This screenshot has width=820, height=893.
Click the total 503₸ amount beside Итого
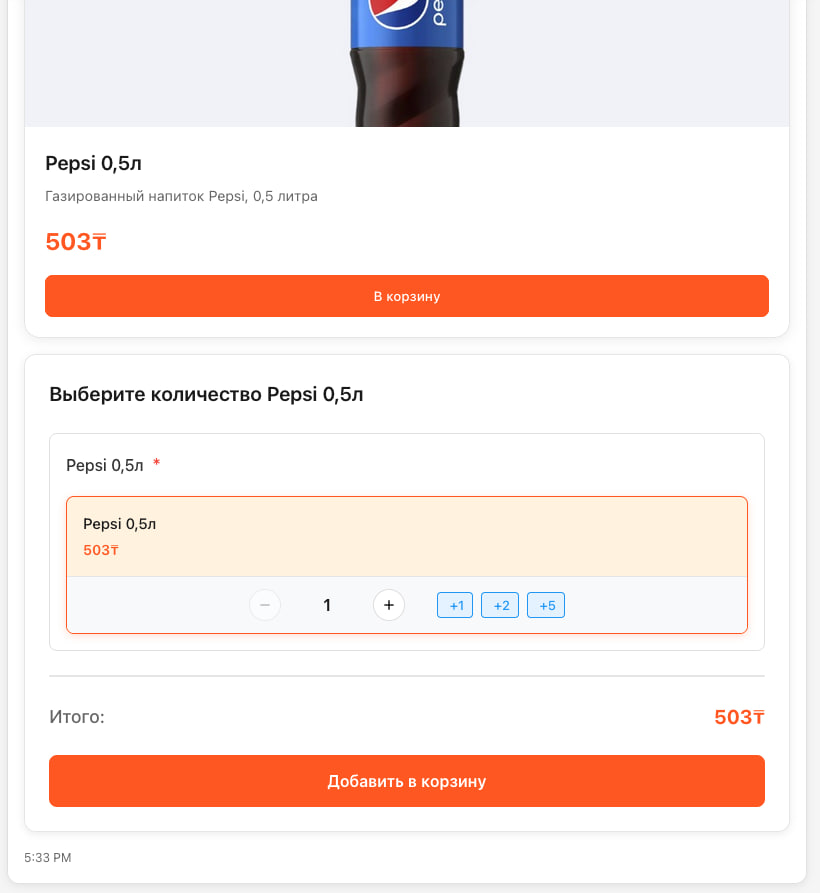click(x=739, y=717)
